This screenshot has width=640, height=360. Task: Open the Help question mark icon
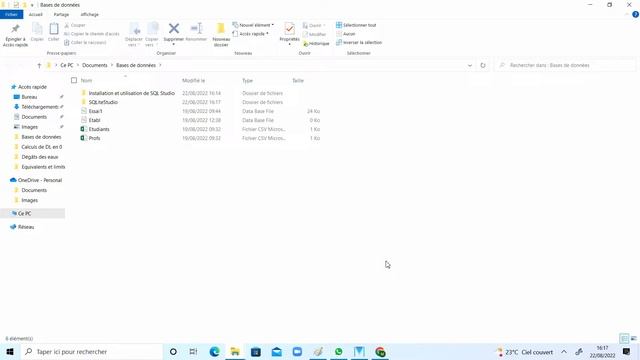pos(635,14)
